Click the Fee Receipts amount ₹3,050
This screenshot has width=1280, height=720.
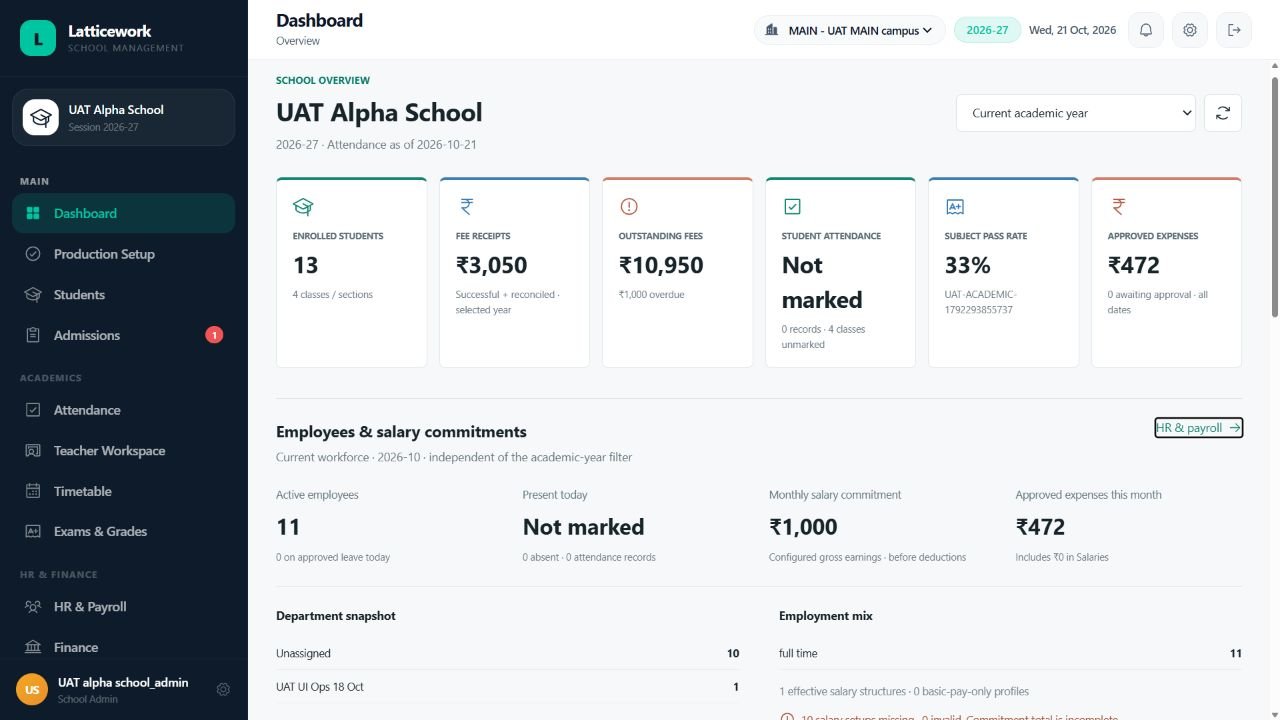[491, 265]
